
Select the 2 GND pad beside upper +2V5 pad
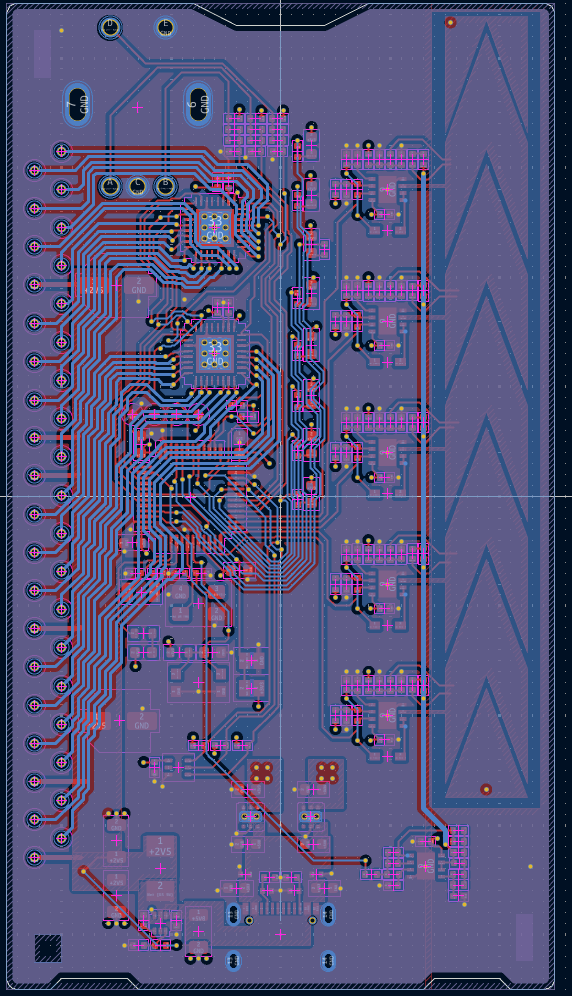[139, 286]
